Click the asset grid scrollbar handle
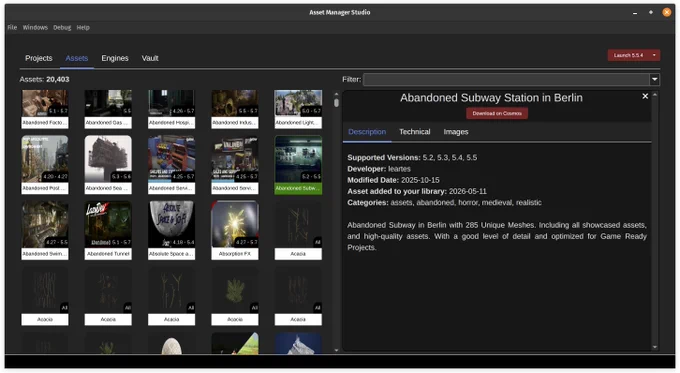Screen dimensions: 680x373 click(x=336, y=102)
